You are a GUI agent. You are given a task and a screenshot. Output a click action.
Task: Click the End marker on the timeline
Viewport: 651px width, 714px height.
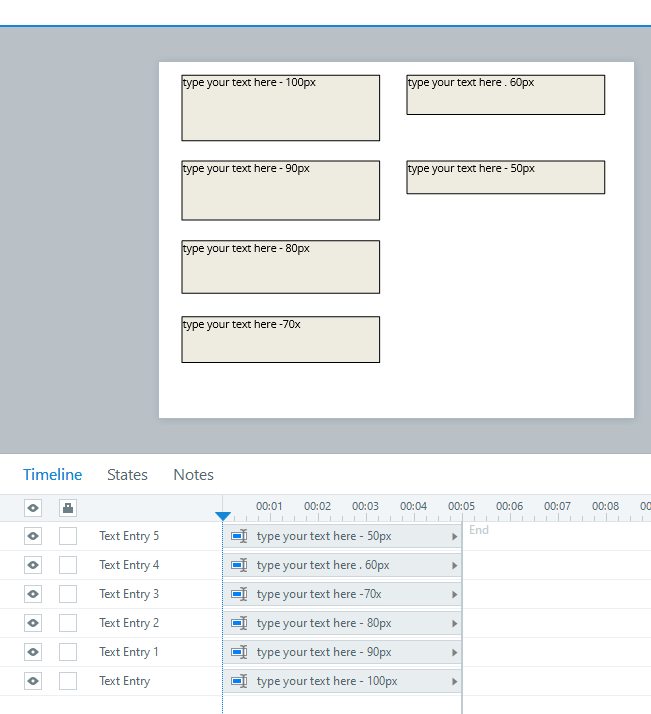[x=479, y=530]
